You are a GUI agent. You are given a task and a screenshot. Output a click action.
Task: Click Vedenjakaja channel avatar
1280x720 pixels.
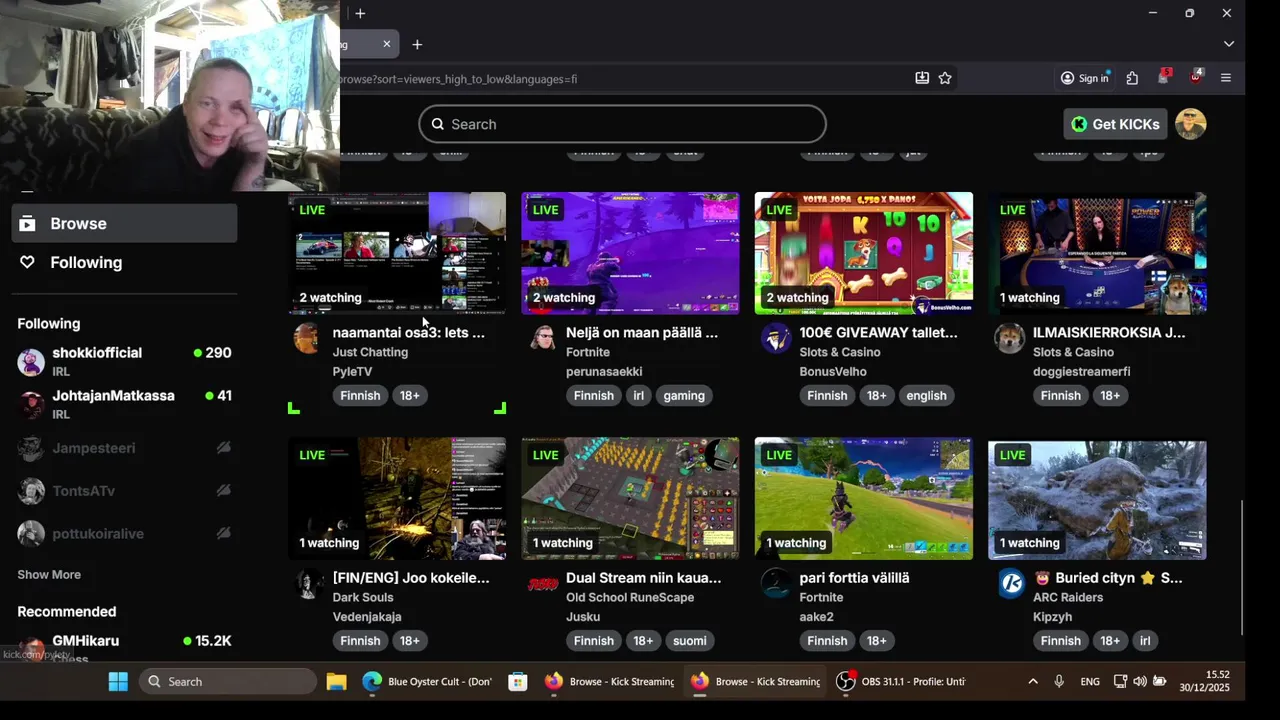(x=309, y=583)
